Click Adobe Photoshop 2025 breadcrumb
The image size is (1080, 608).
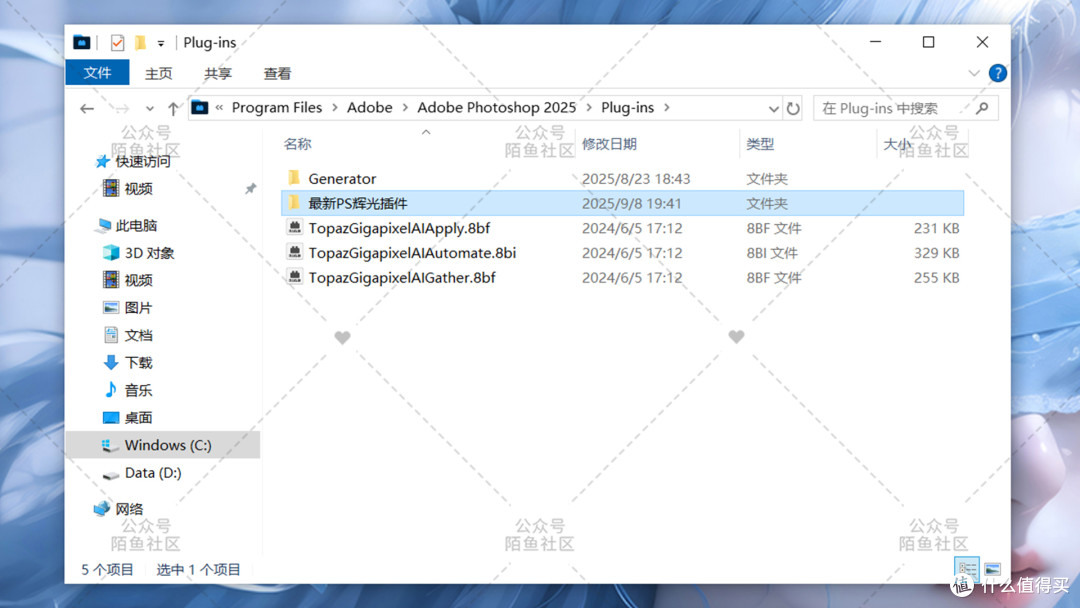pos(496,107)
